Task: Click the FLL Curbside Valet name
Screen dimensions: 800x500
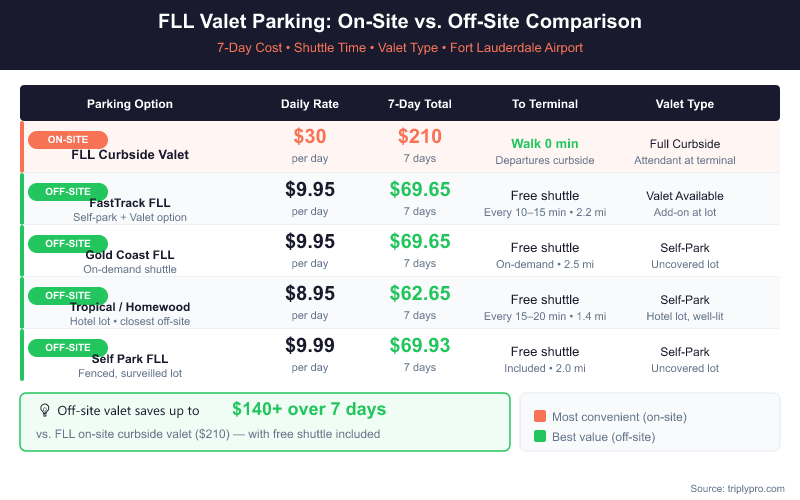Action: pos(130,155)
